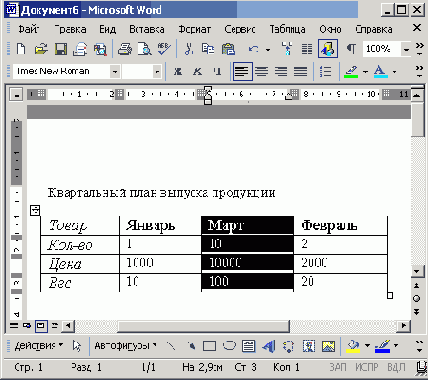Click the Save floppy disk icon
Viewport: 428px width, 380px height.
[x=60, y=49]
